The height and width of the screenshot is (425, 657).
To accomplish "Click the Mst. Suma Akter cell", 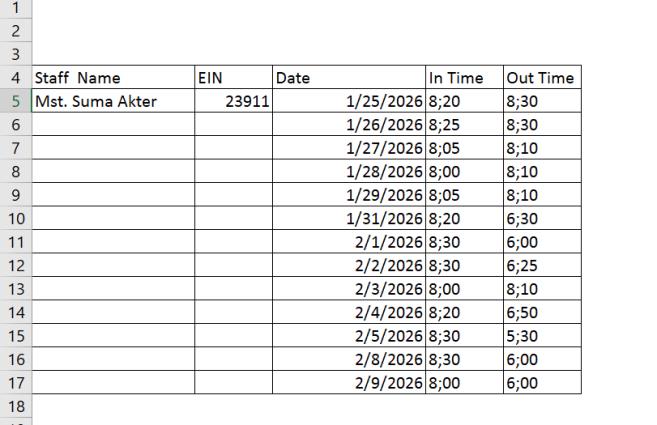I will [113, 101].
